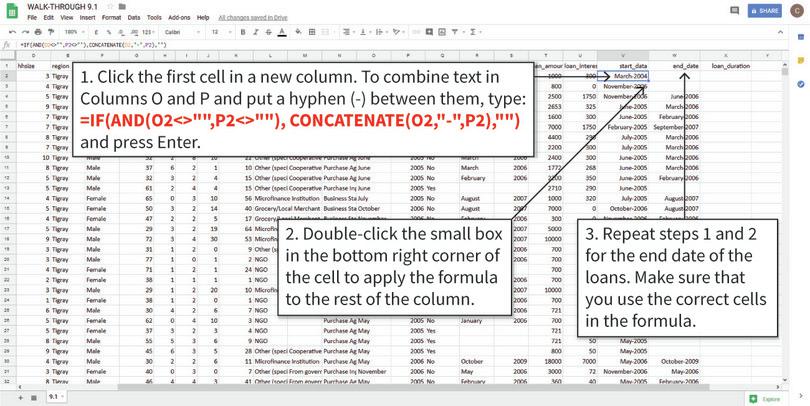Open the comments history icon
The image size is (810, 406).
click(x=734, y=10)
